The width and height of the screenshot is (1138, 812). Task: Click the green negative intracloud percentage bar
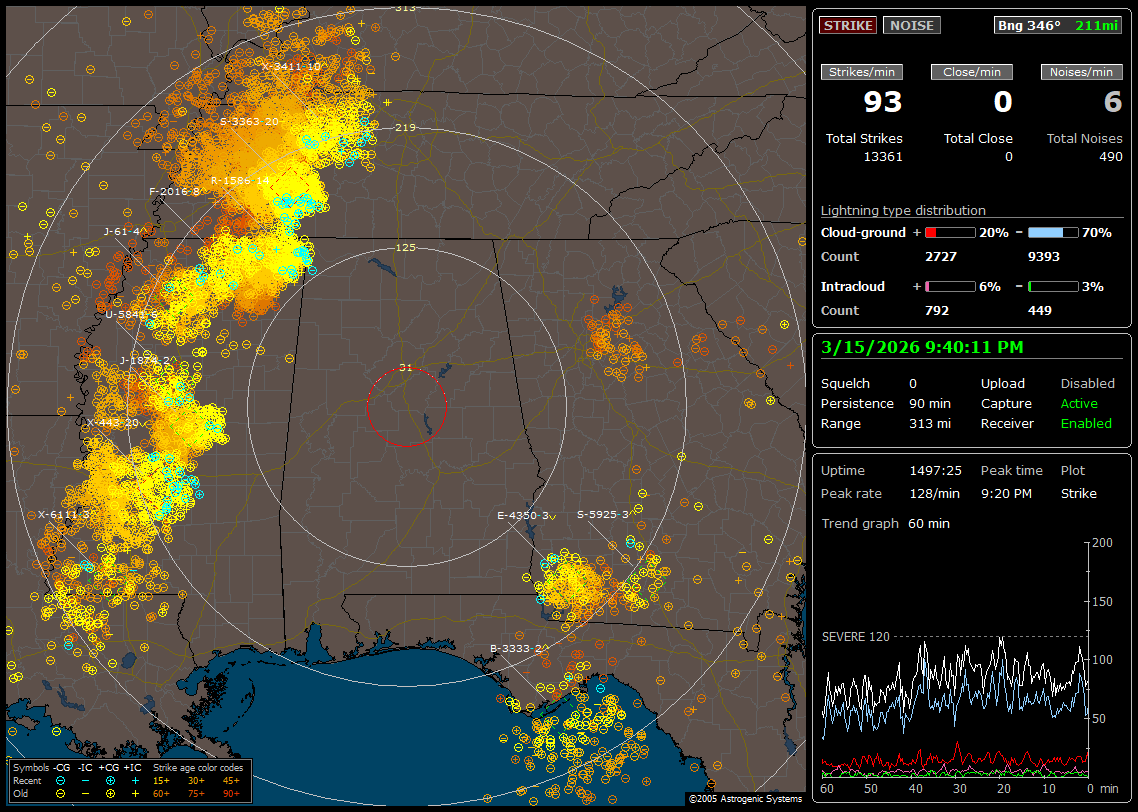(1053, 286)
